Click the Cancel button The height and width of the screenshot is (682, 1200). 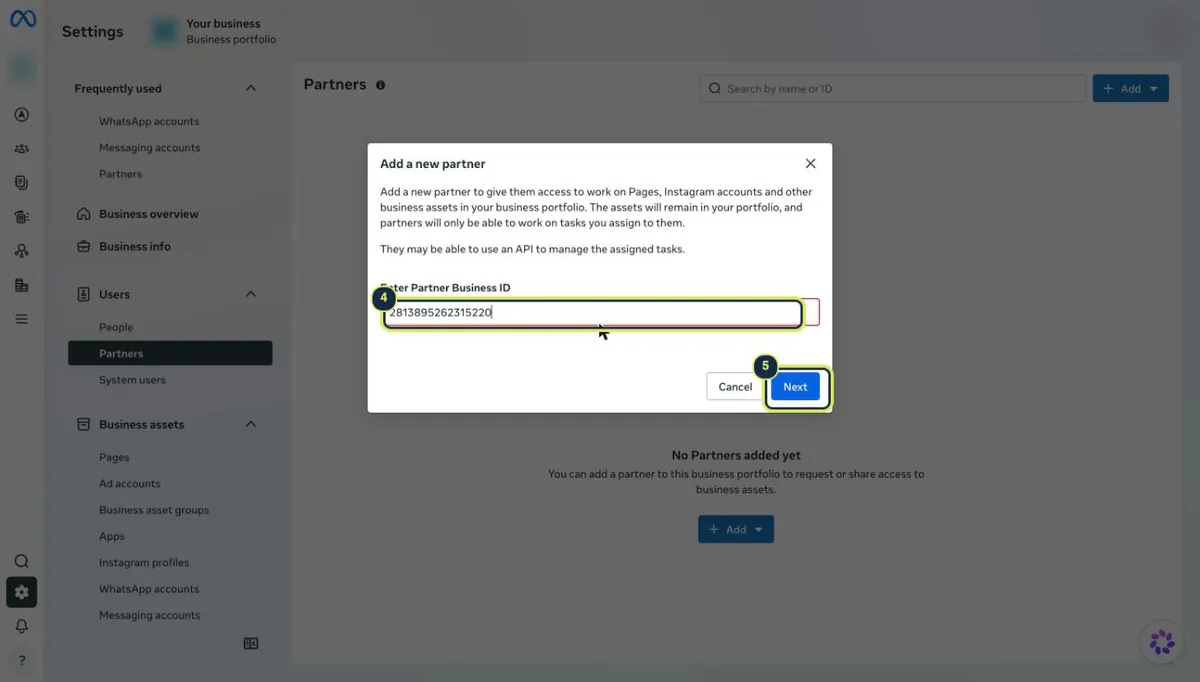pyautogui.click(x=735, y=387)
